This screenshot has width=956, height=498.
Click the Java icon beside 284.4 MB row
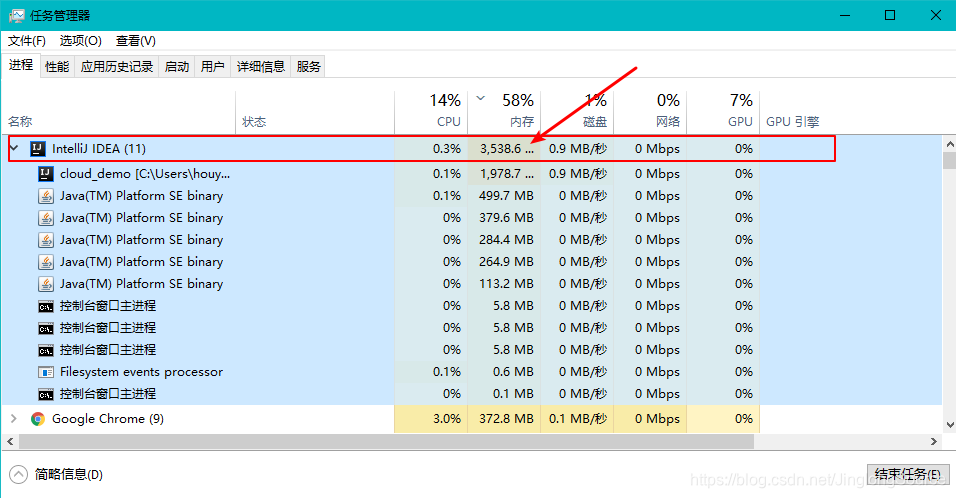(x=46, y=240)
